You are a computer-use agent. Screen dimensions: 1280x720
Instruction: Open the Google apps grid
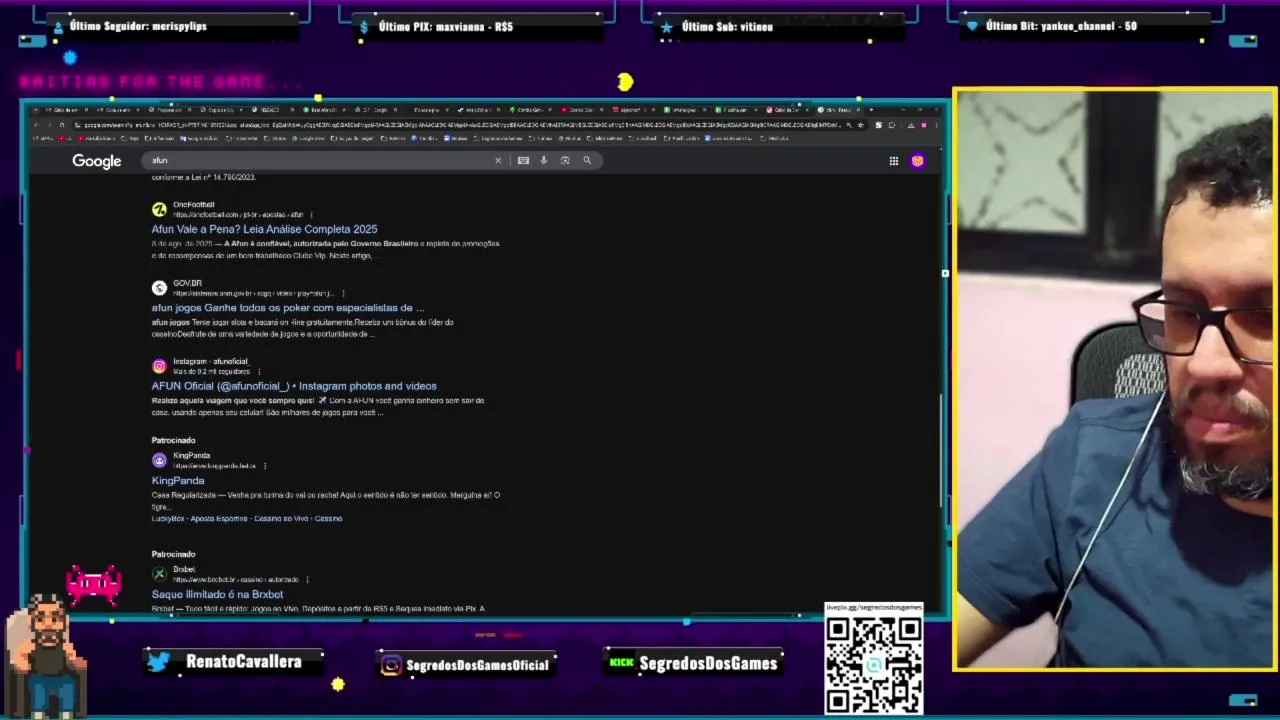(894, 161)
